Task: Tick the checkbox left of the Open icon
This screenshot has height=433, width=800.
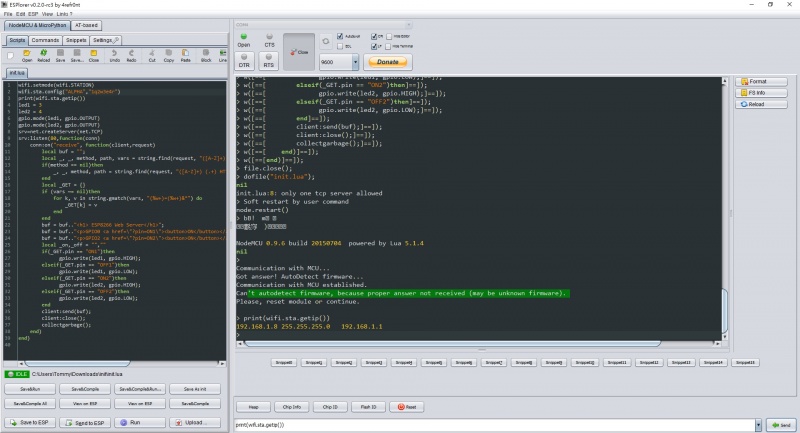Action: coord(10,55)
